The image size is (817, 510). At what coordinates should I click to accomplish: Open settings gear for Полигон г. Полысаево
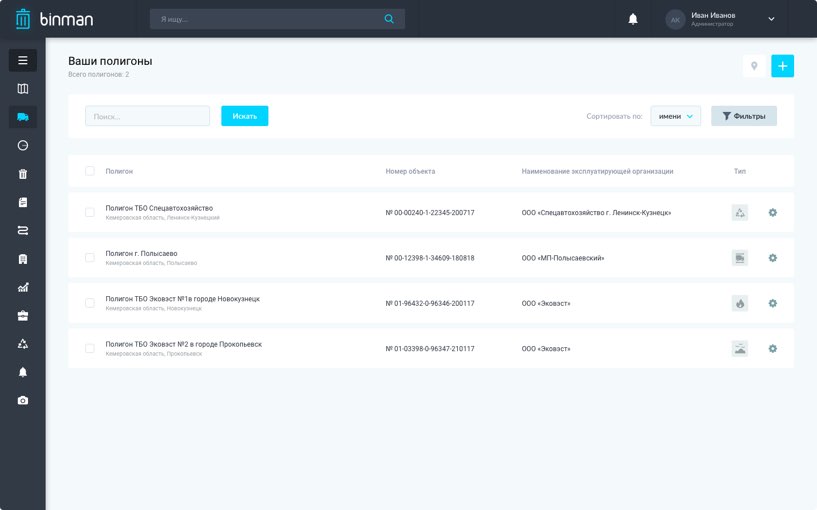tap(772, 258)
